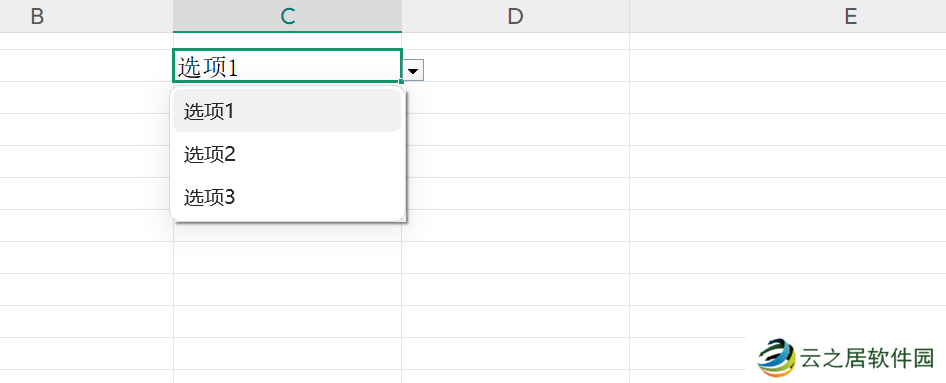
Task: Click the 云之居软件园 logo icon
Action: (777, 357)
